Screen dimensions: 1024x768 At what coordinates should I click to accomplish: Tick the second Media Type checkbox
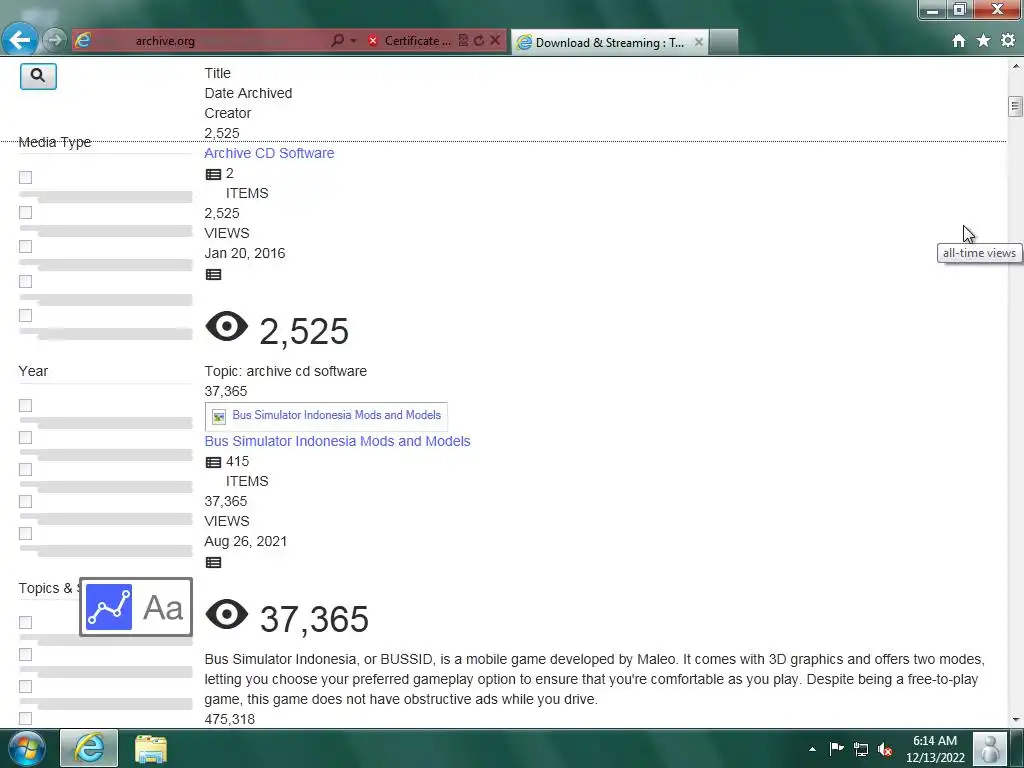[25, 212]
